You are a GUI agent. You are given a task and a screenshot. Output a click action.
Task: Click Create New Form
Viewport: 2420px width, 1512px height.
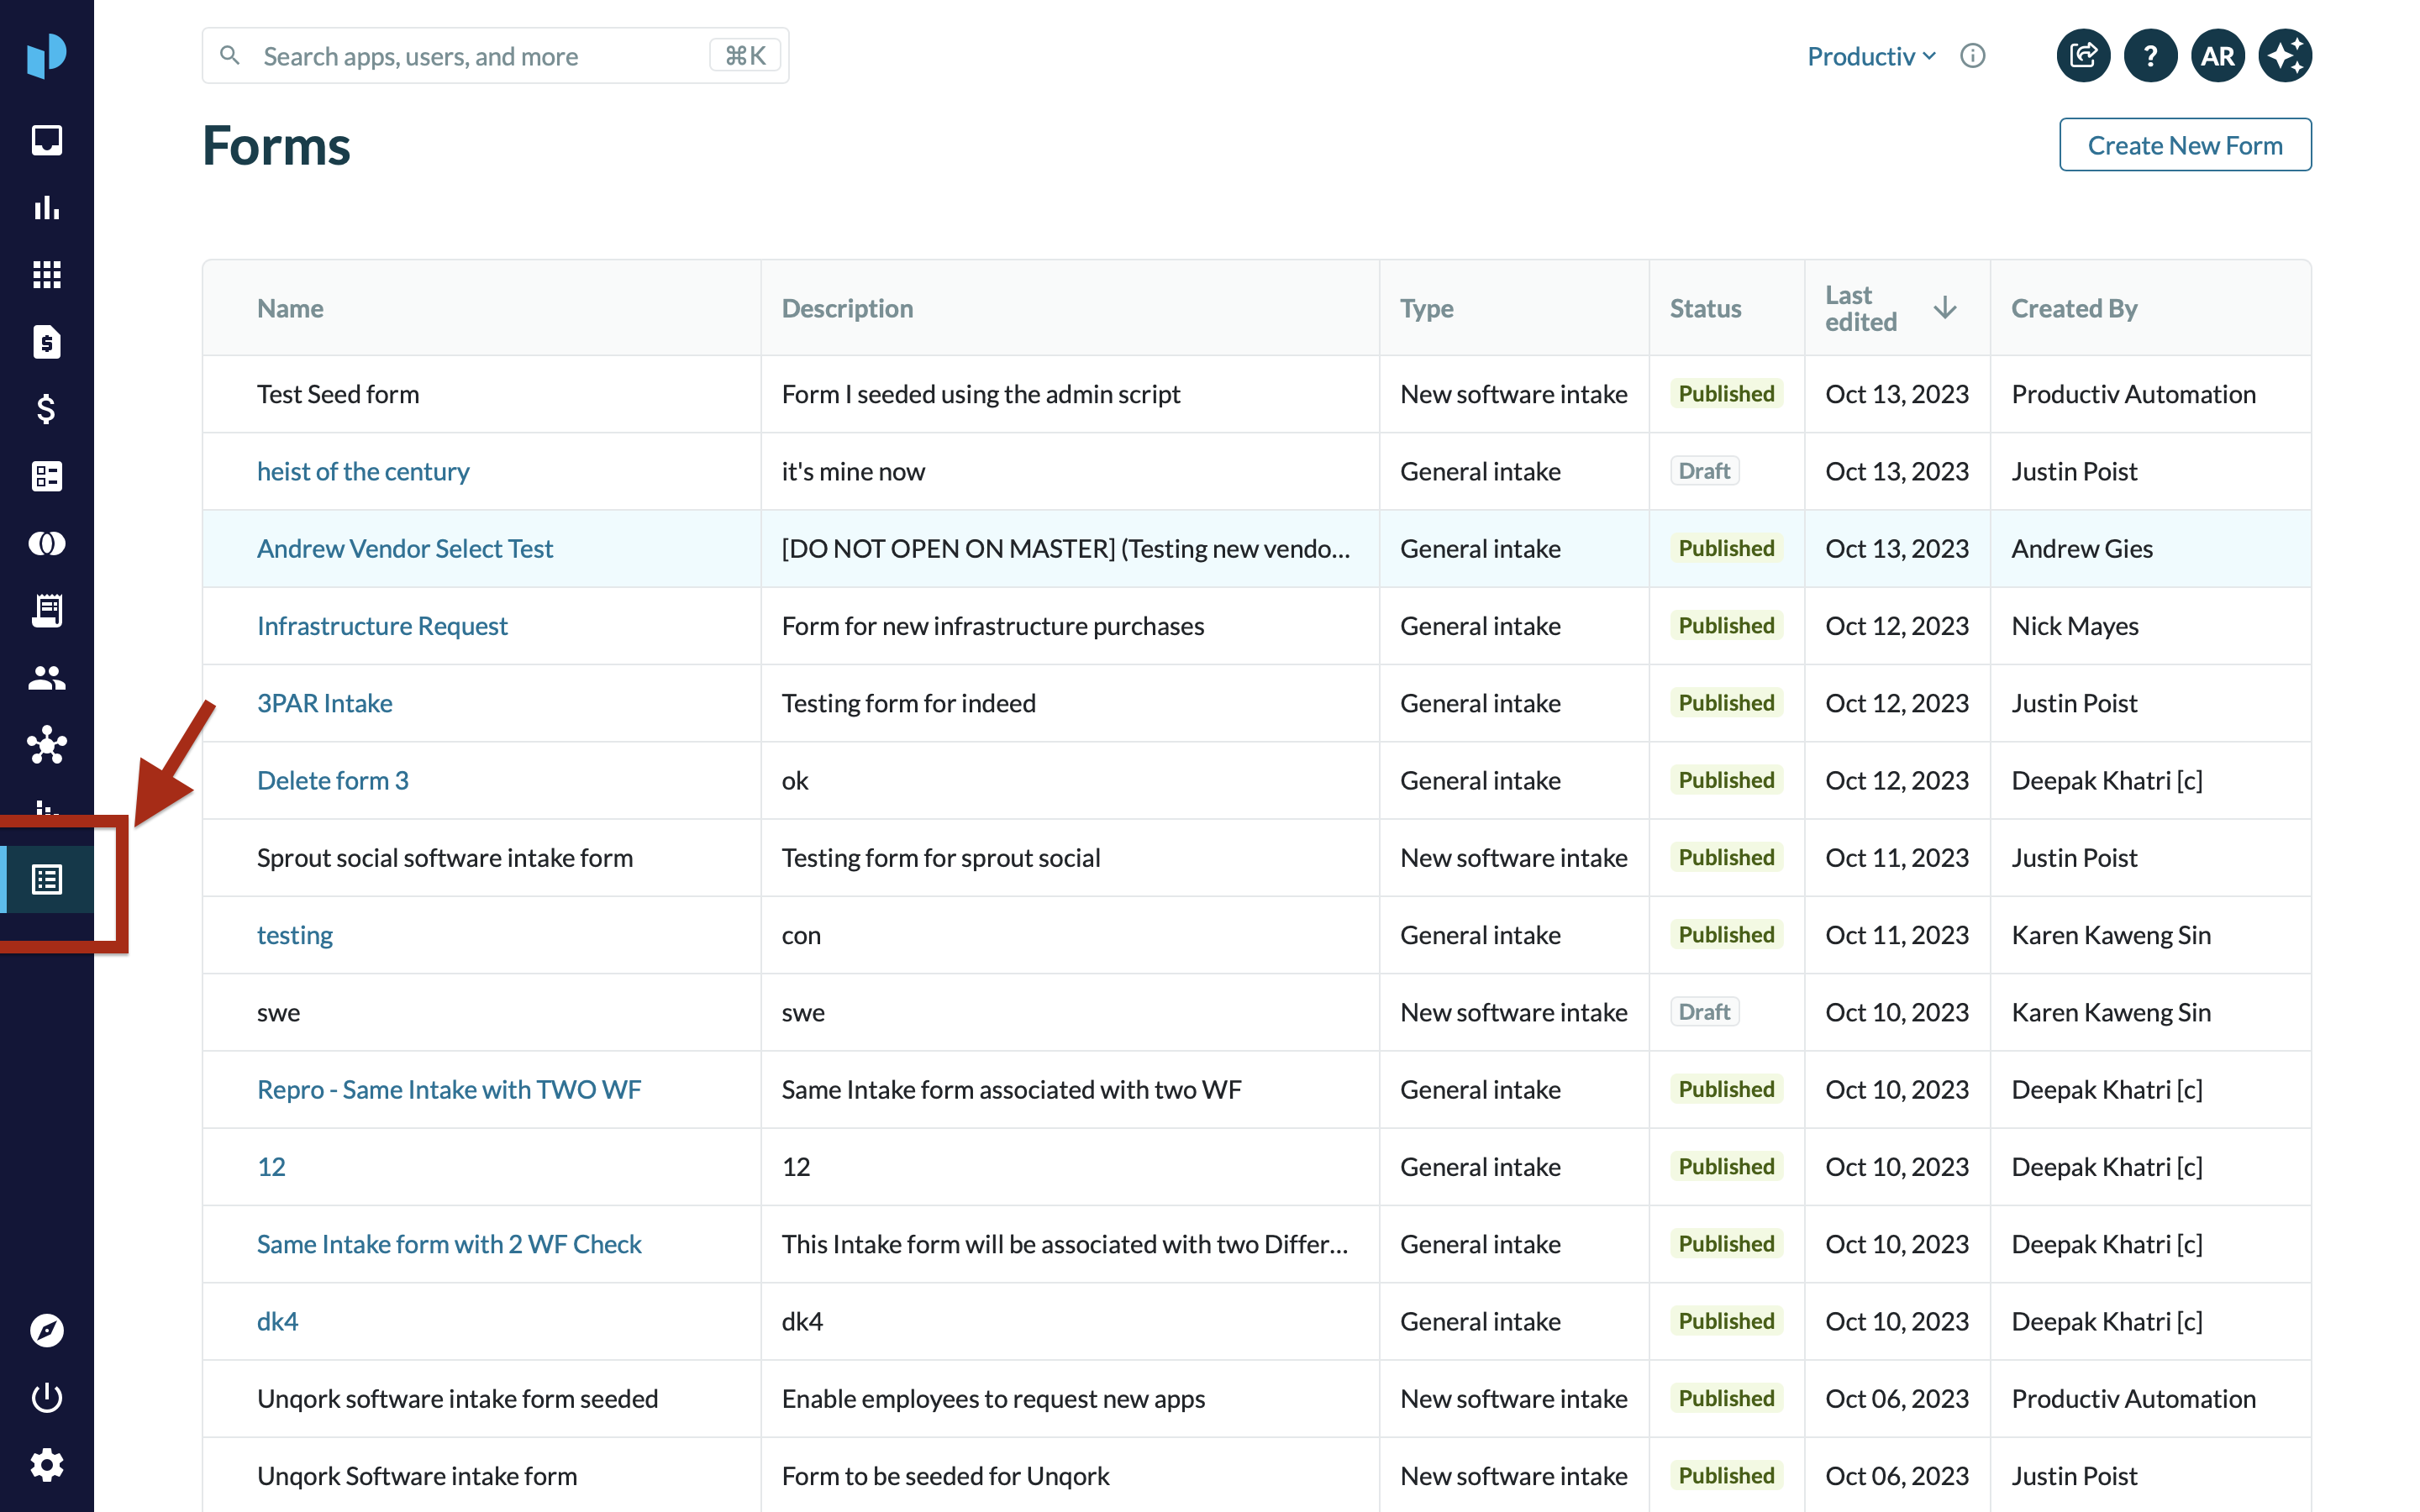coord(2185,144)
